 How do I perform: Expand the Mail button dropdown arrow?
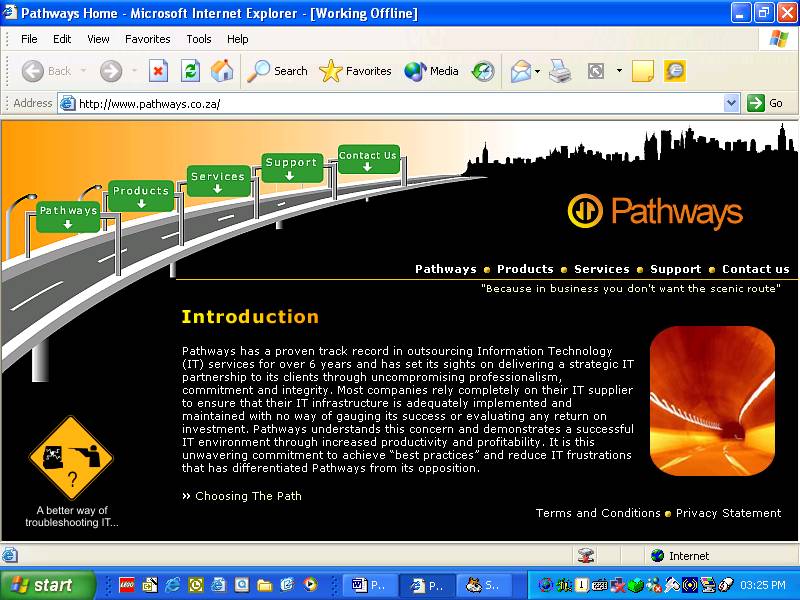(x=537, y=71)
